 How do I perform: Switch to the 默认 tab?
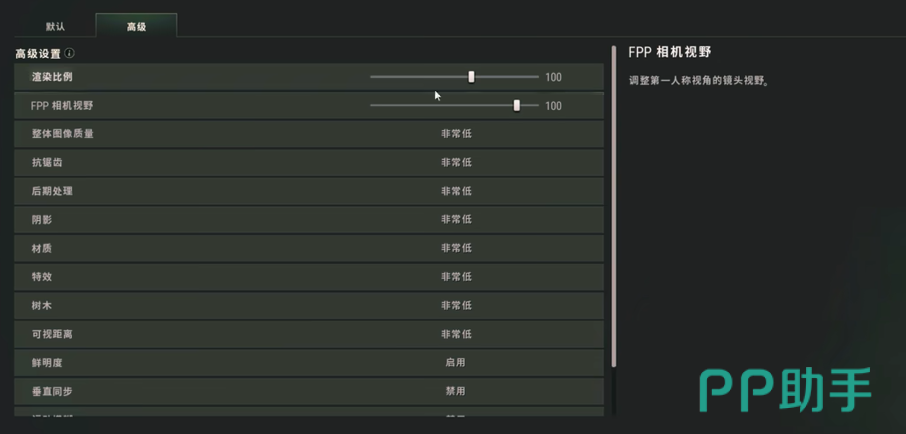click(56, 26)
